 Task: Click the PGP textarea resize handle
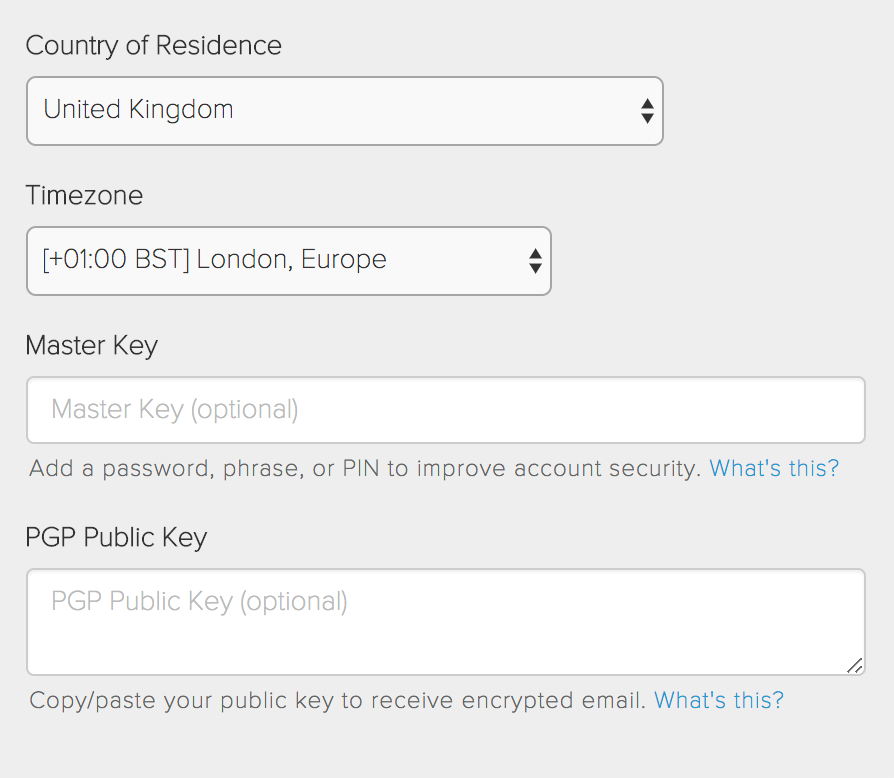pyautogui.click(x=854, y=665)
